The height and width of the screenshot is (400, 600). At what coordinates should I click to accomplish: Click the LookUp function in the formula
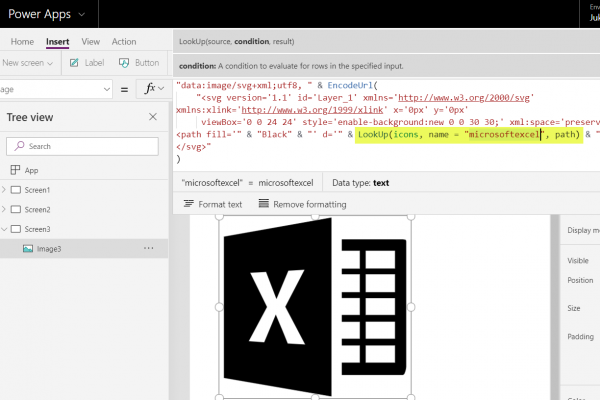click(x=373, y=134)
